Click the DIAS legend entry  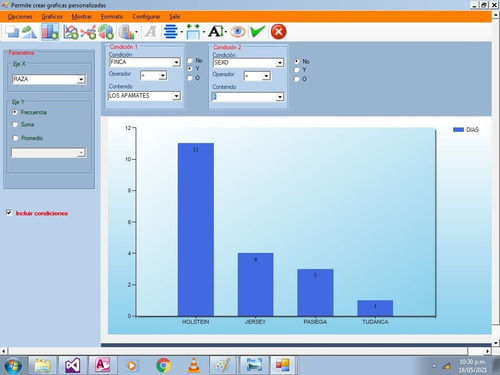[x=466, y=130]
